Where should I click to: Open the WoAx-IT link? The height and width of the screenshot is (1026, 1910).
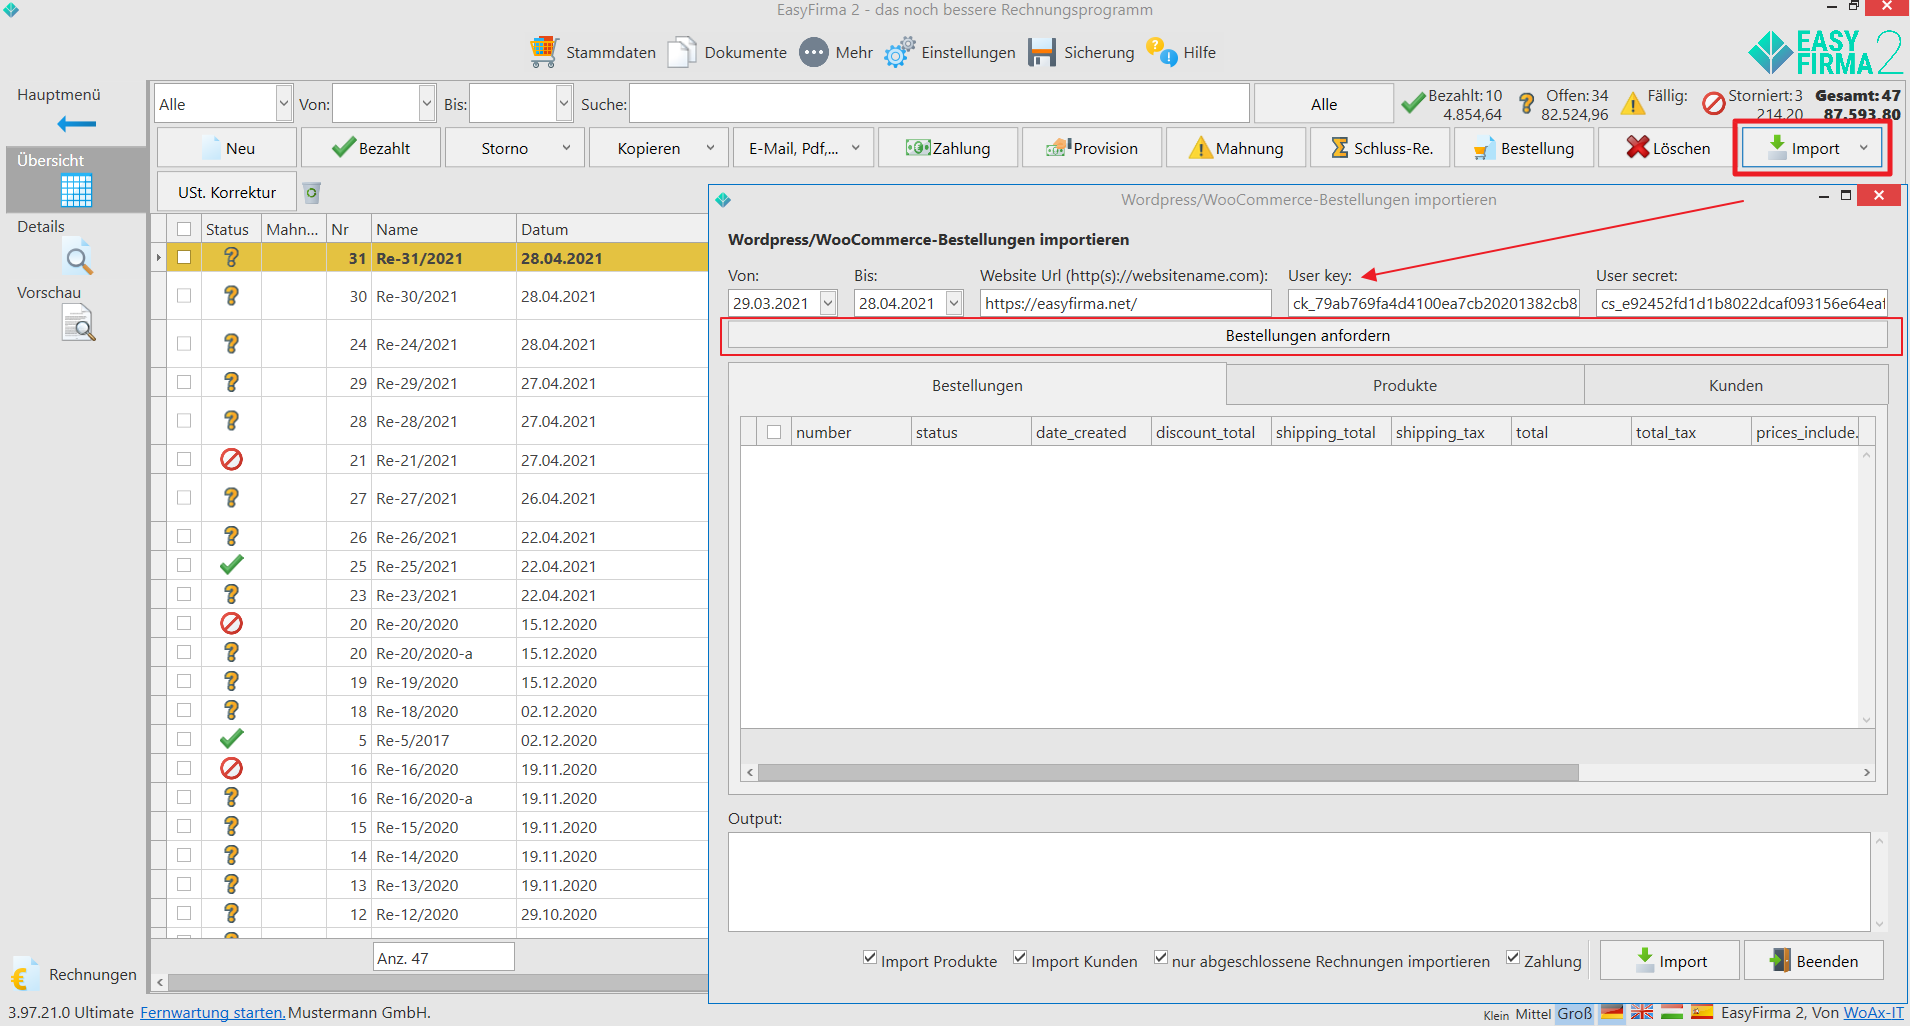click(x=1874, y=1012)
